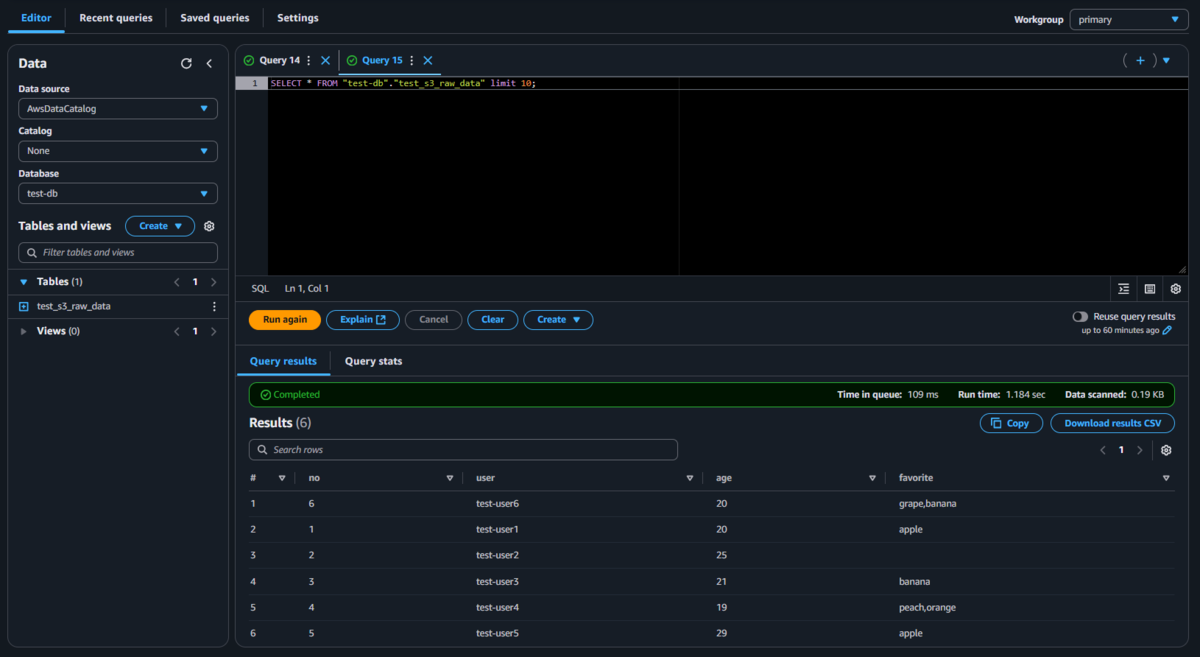Sort results by user column
The height and width of the screenshot is (657, 1200).
[x=690, y=478]
